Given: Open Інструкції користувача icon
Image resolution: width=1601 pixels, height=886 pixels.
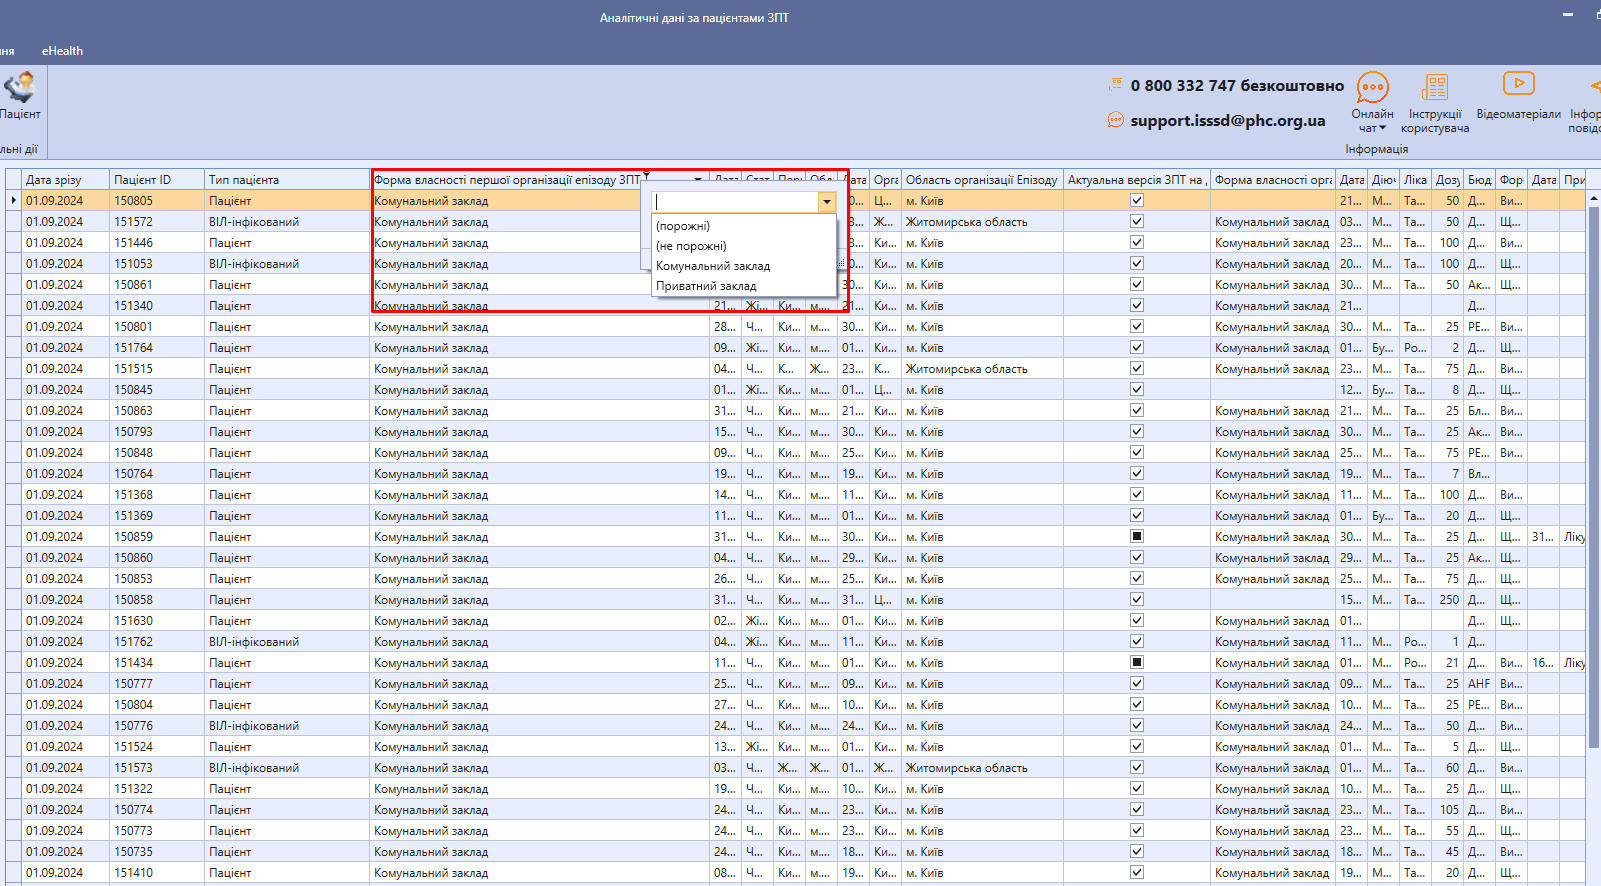Looking at the screenshot, I should [1435, 87].
